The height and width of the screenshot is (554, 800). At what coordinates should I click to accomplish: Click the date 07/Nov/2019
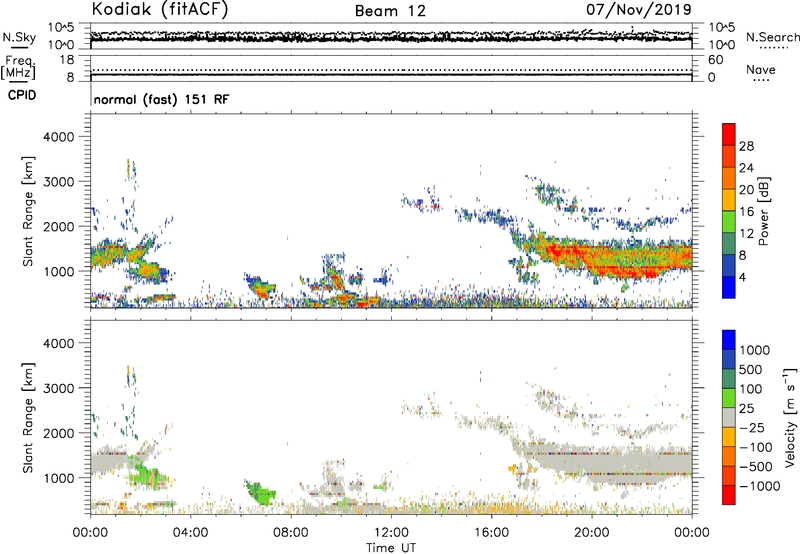[638, 9]
